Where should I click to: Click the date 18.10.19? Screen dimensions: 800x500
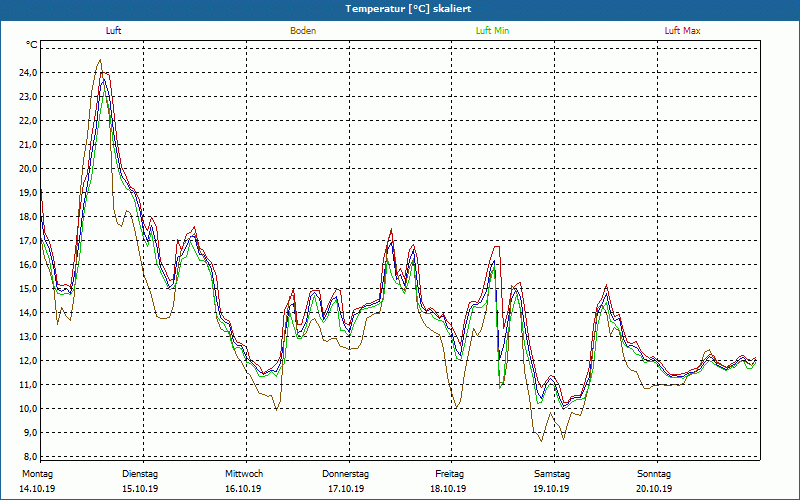pyautogui.click(x=448, y=489)
